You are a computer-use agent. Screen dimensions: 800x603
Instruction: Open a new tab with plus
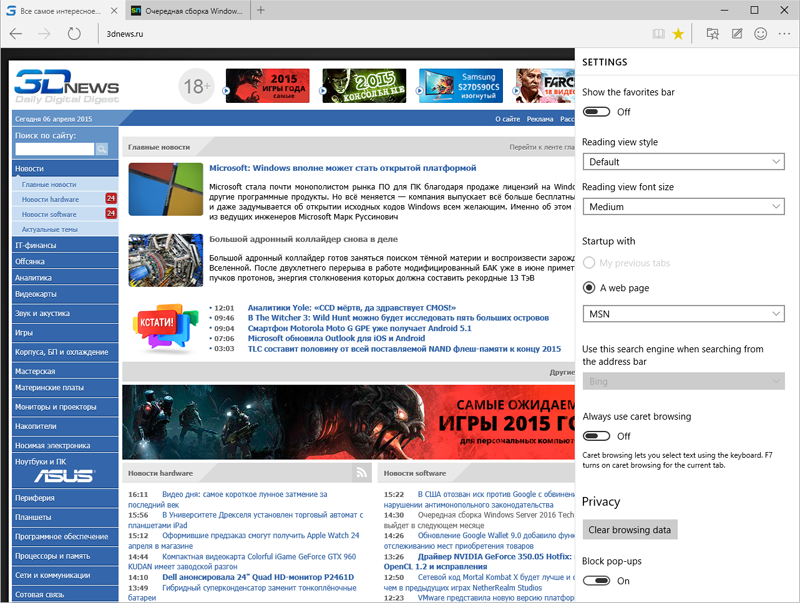pyautogui.click(x=261, y=10)
